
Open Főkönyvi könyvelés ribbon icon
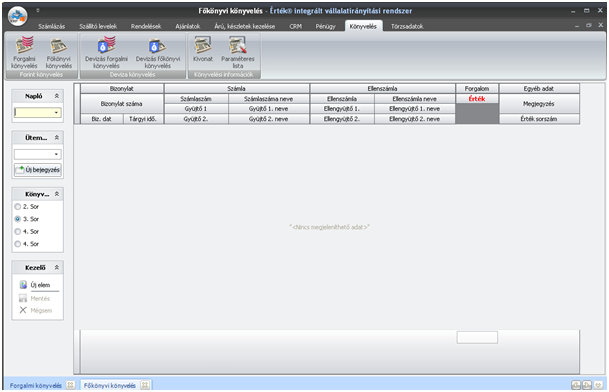point(59,52)
